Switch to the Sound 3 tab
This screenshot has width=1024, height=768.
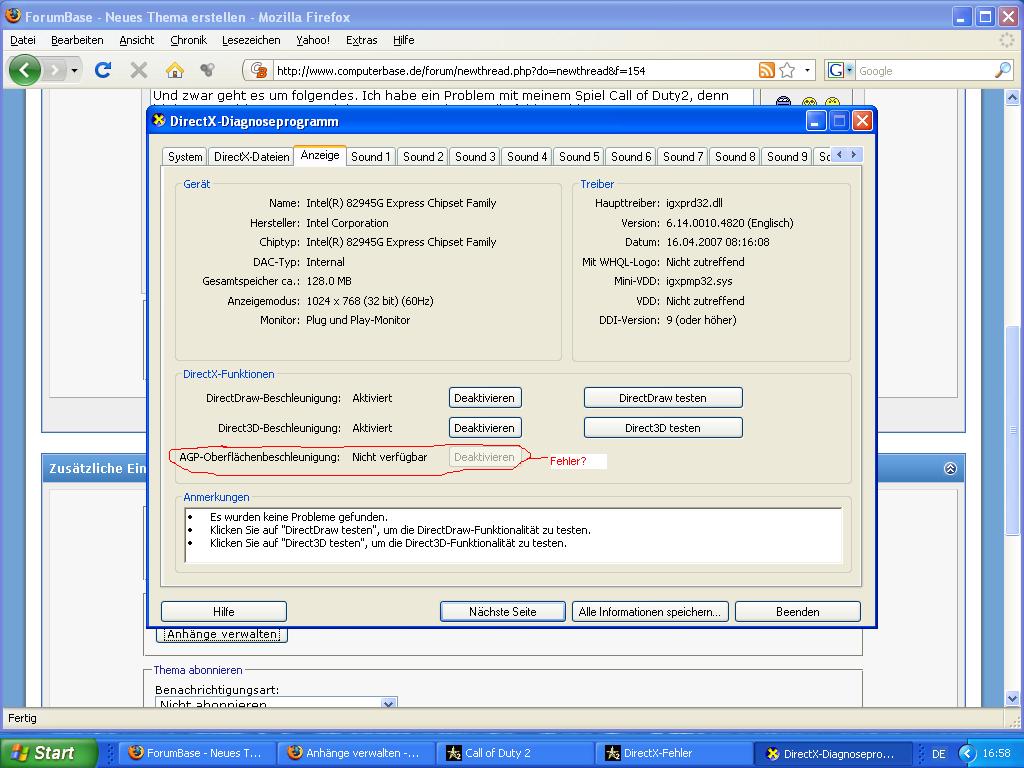pyautogui.click(x=475, y=157)
